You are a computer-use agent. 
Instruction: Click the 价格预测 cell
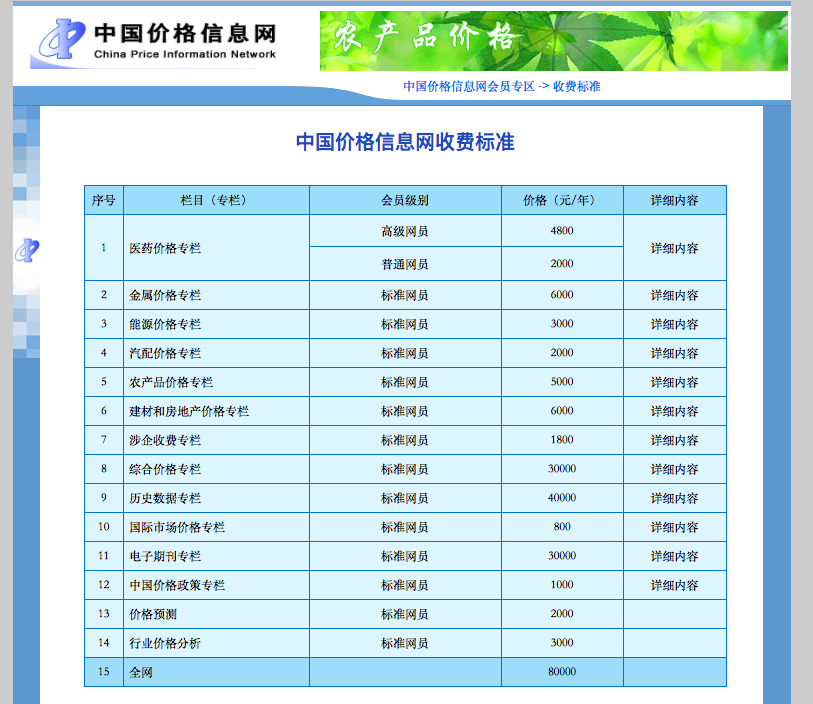point(216,615)
